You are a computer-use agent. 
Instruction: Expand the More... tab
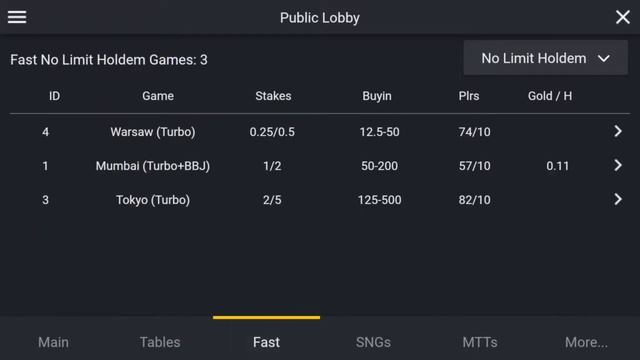click(x=586, y=342)
